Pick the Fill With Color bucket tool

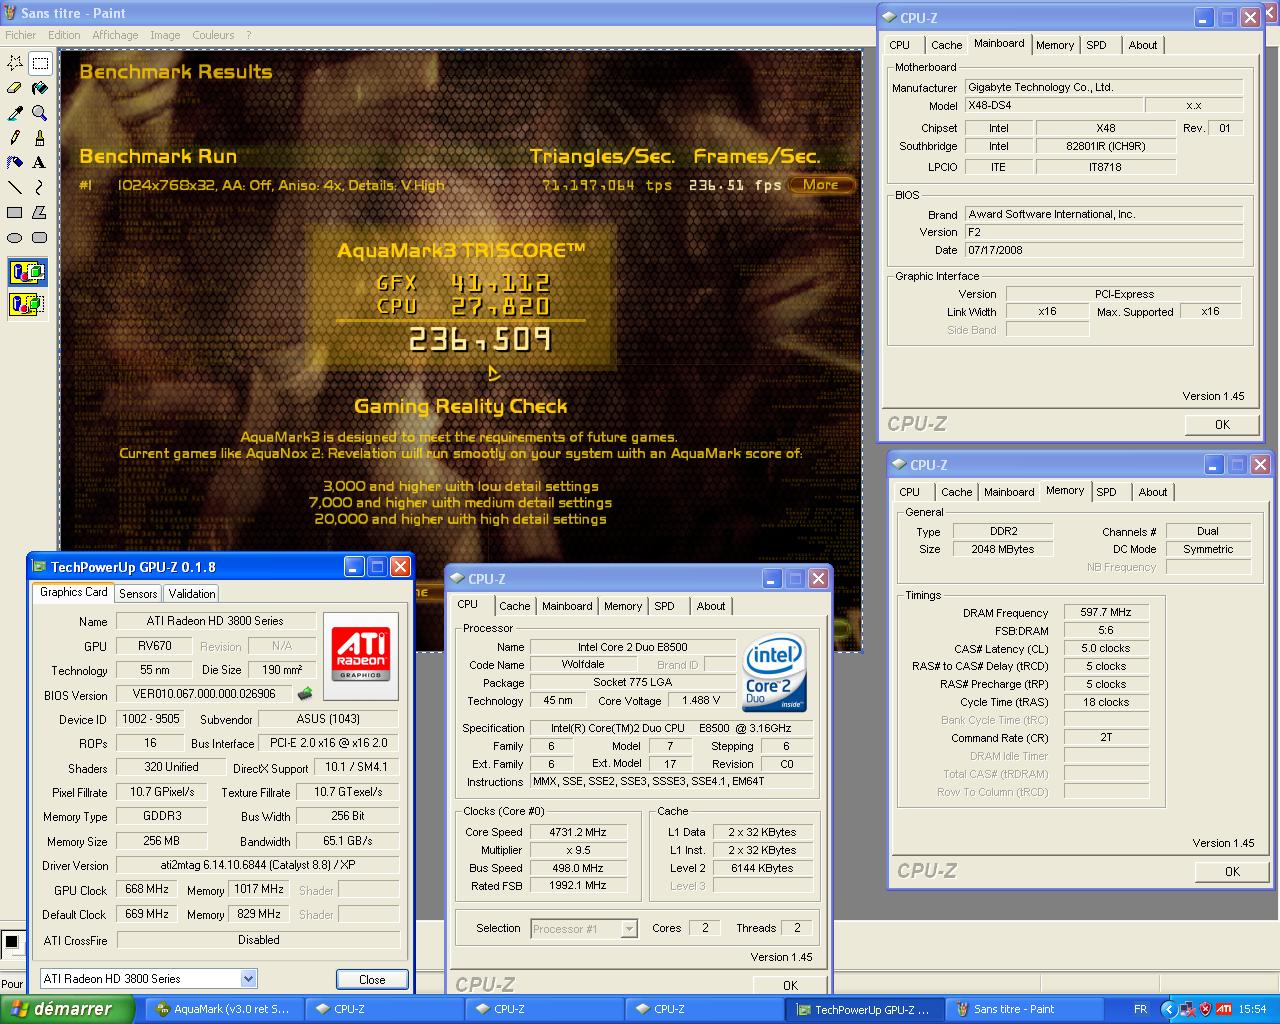(40, 88)
